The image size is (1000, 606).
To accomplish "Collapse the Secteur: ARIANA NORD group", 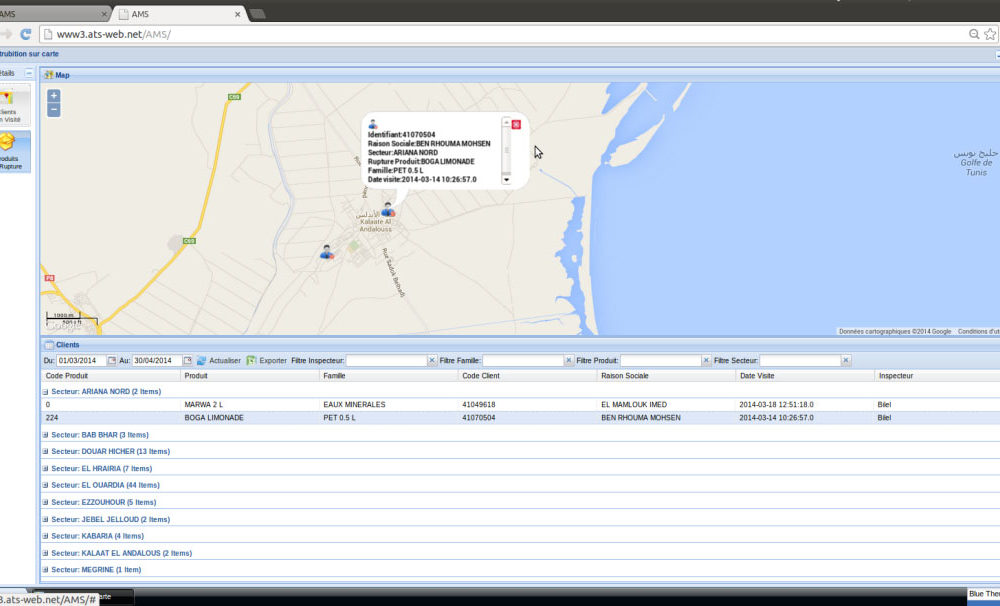I will click(46, 392).
